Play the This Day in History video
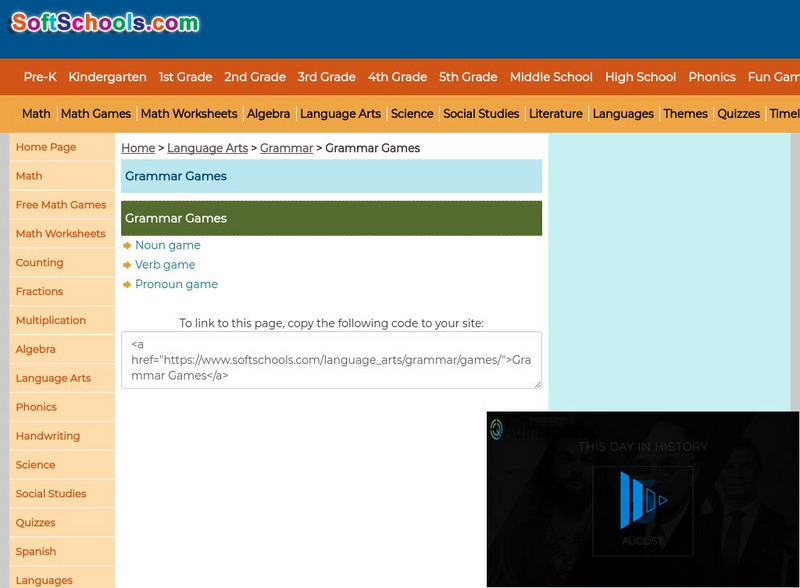 [643, 500]
